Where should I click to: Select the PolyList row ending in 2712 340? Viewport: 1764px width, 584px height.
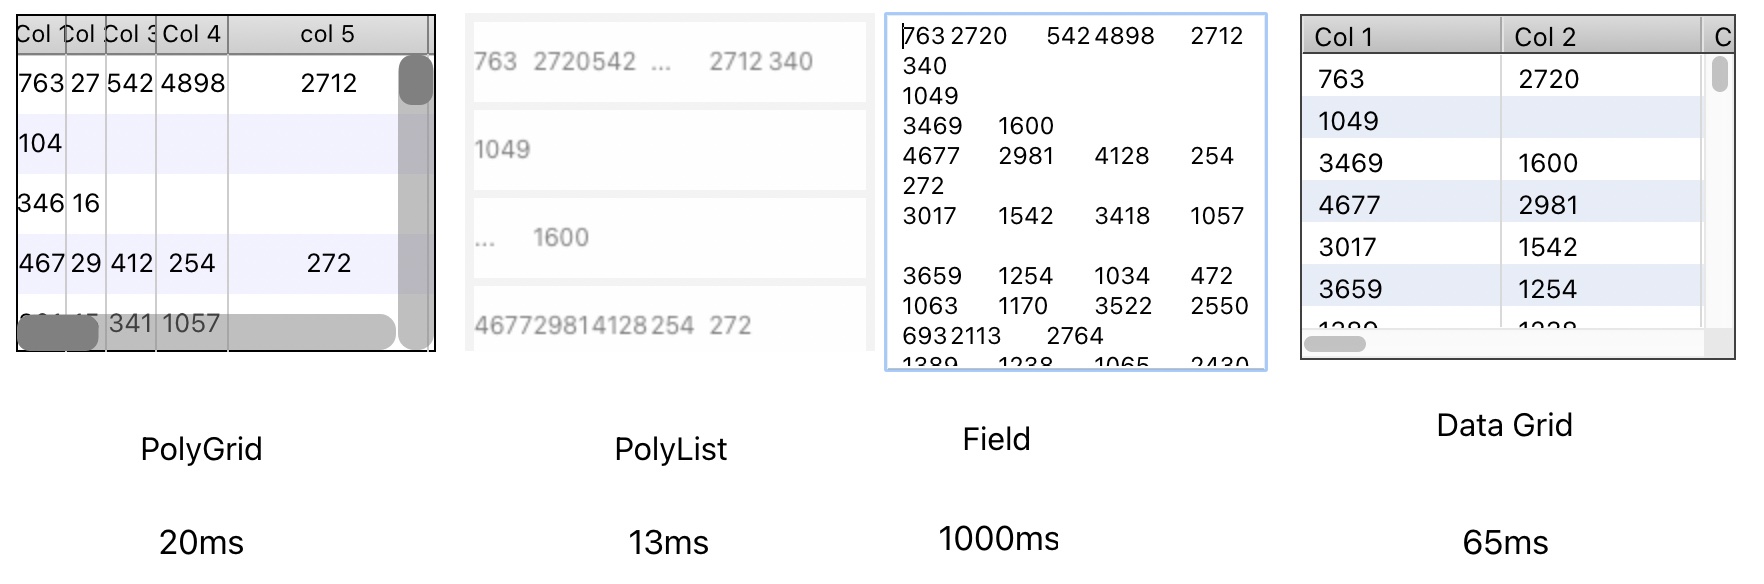point(669,62)
